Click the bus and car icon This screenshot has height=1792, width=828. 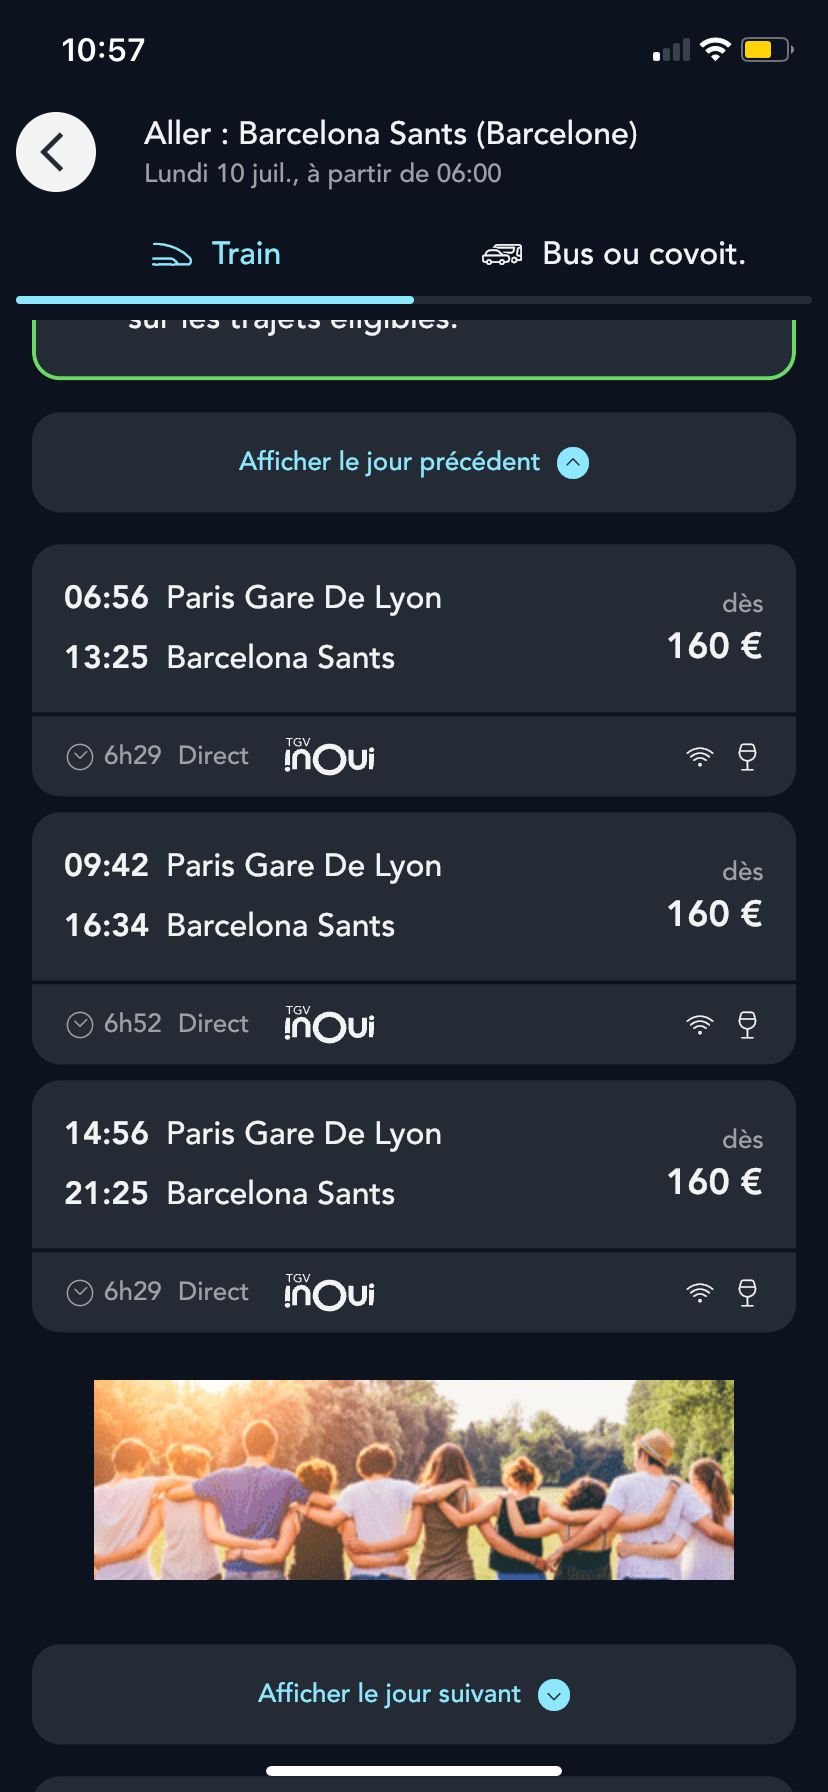(x=502, y=255)
